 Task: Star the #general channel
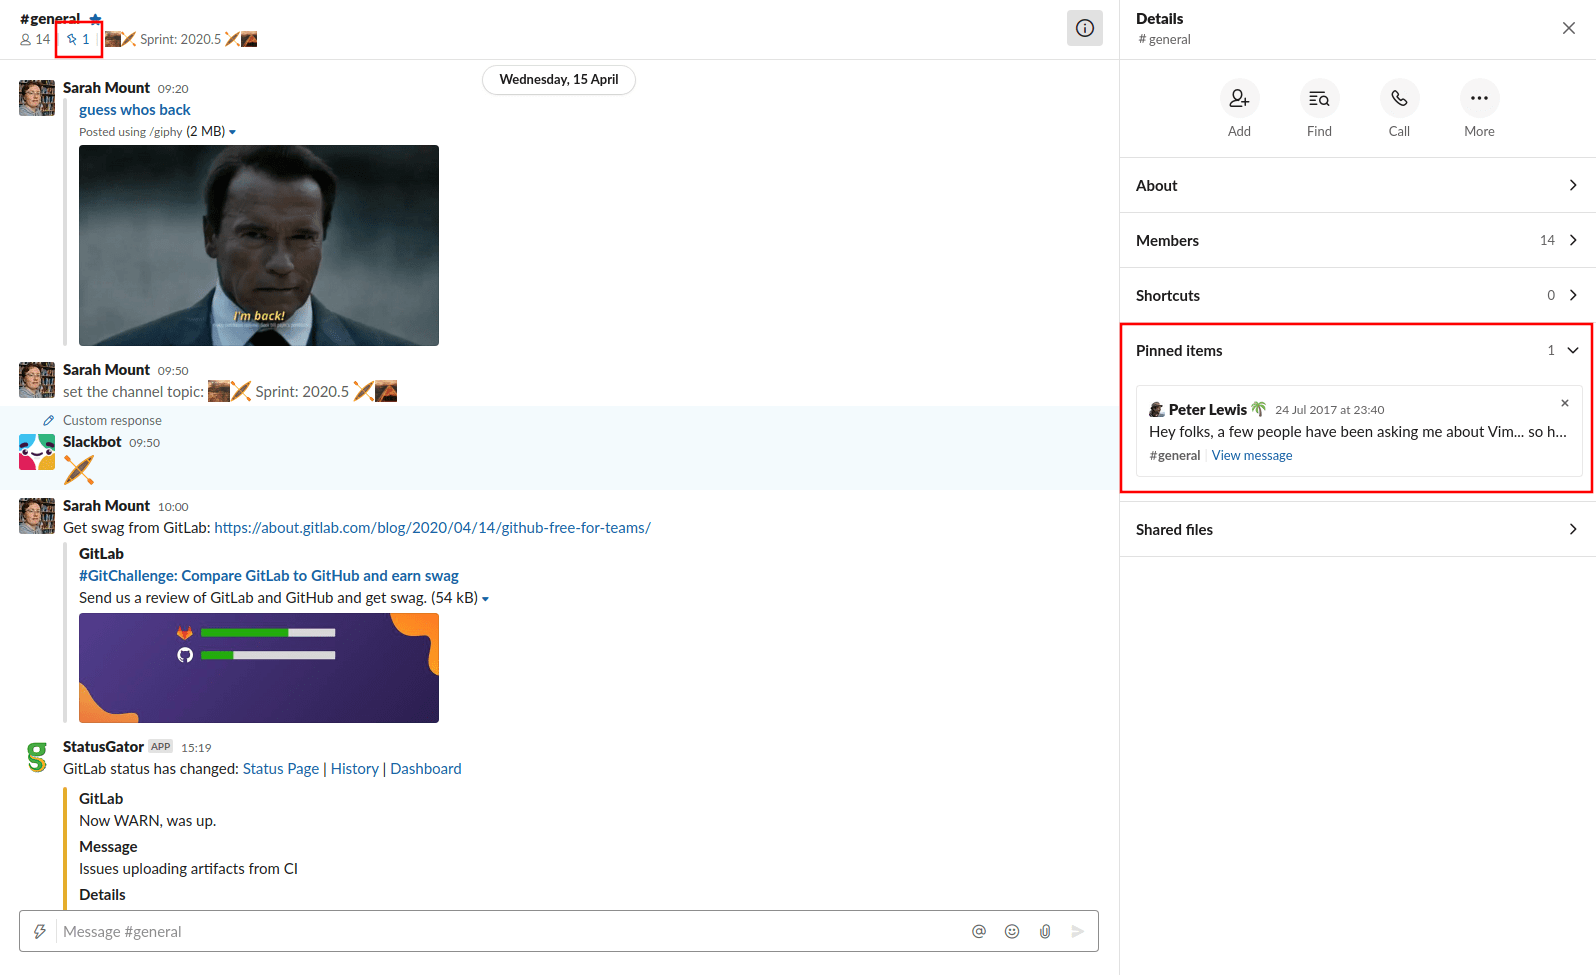tap(95, 19)
